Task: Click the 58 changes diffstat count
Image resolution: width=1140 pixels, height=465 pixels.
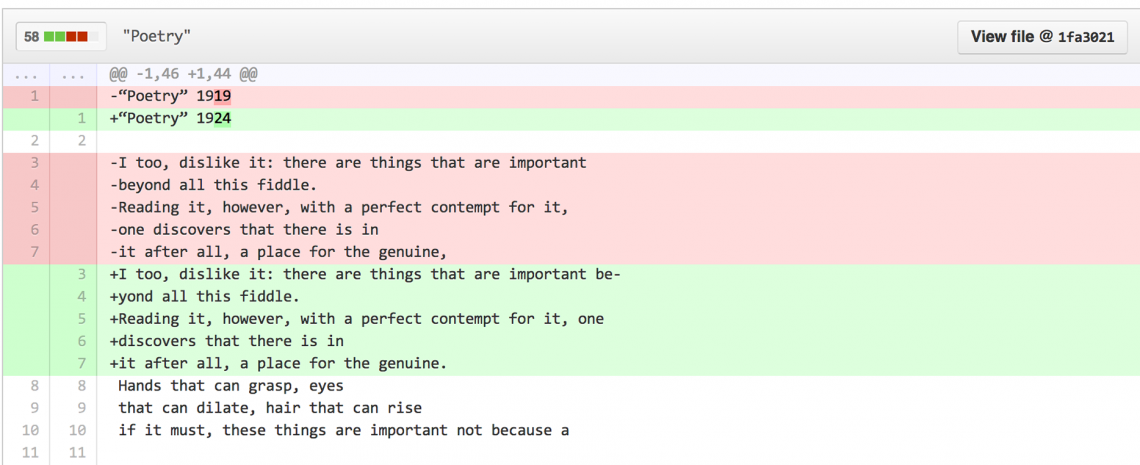Action: click(x=32, y=37)
